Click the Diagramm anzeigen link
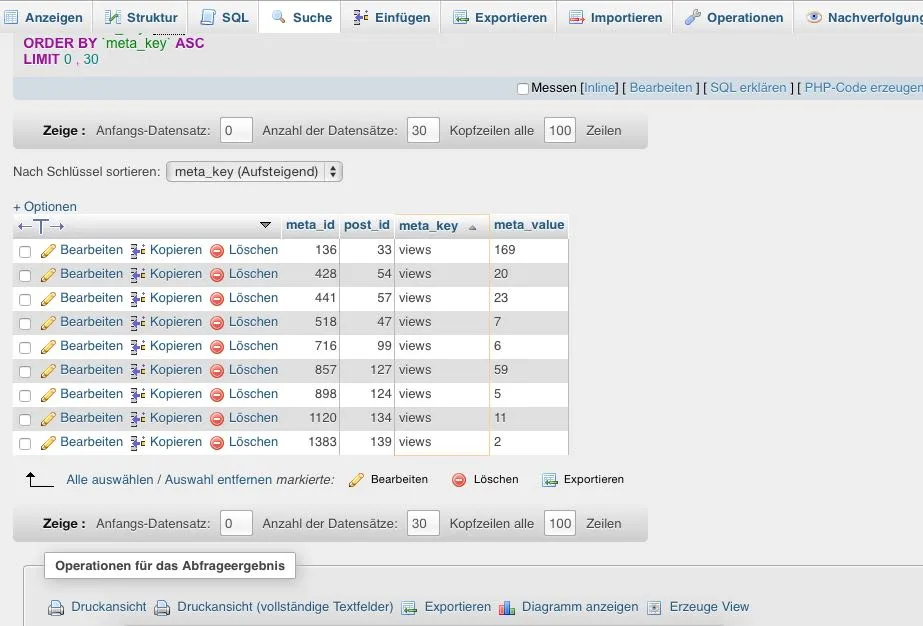Image resolution: width=923 pixels, height=626 pixels. click(580, 607)
